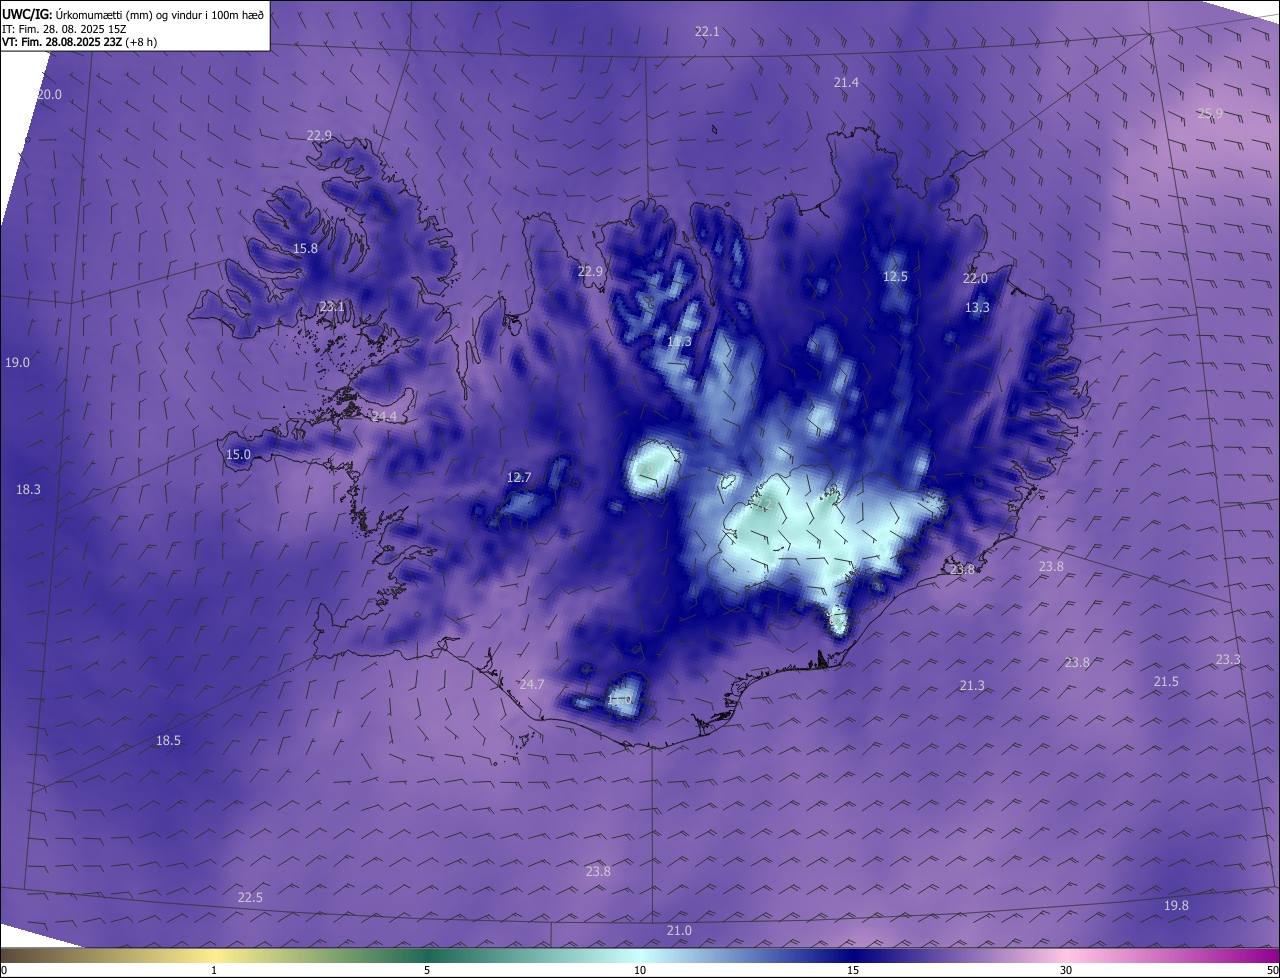Click the 22.1 value label
The width and height of the screenshot is (1280, 978).
coord(707,31)
